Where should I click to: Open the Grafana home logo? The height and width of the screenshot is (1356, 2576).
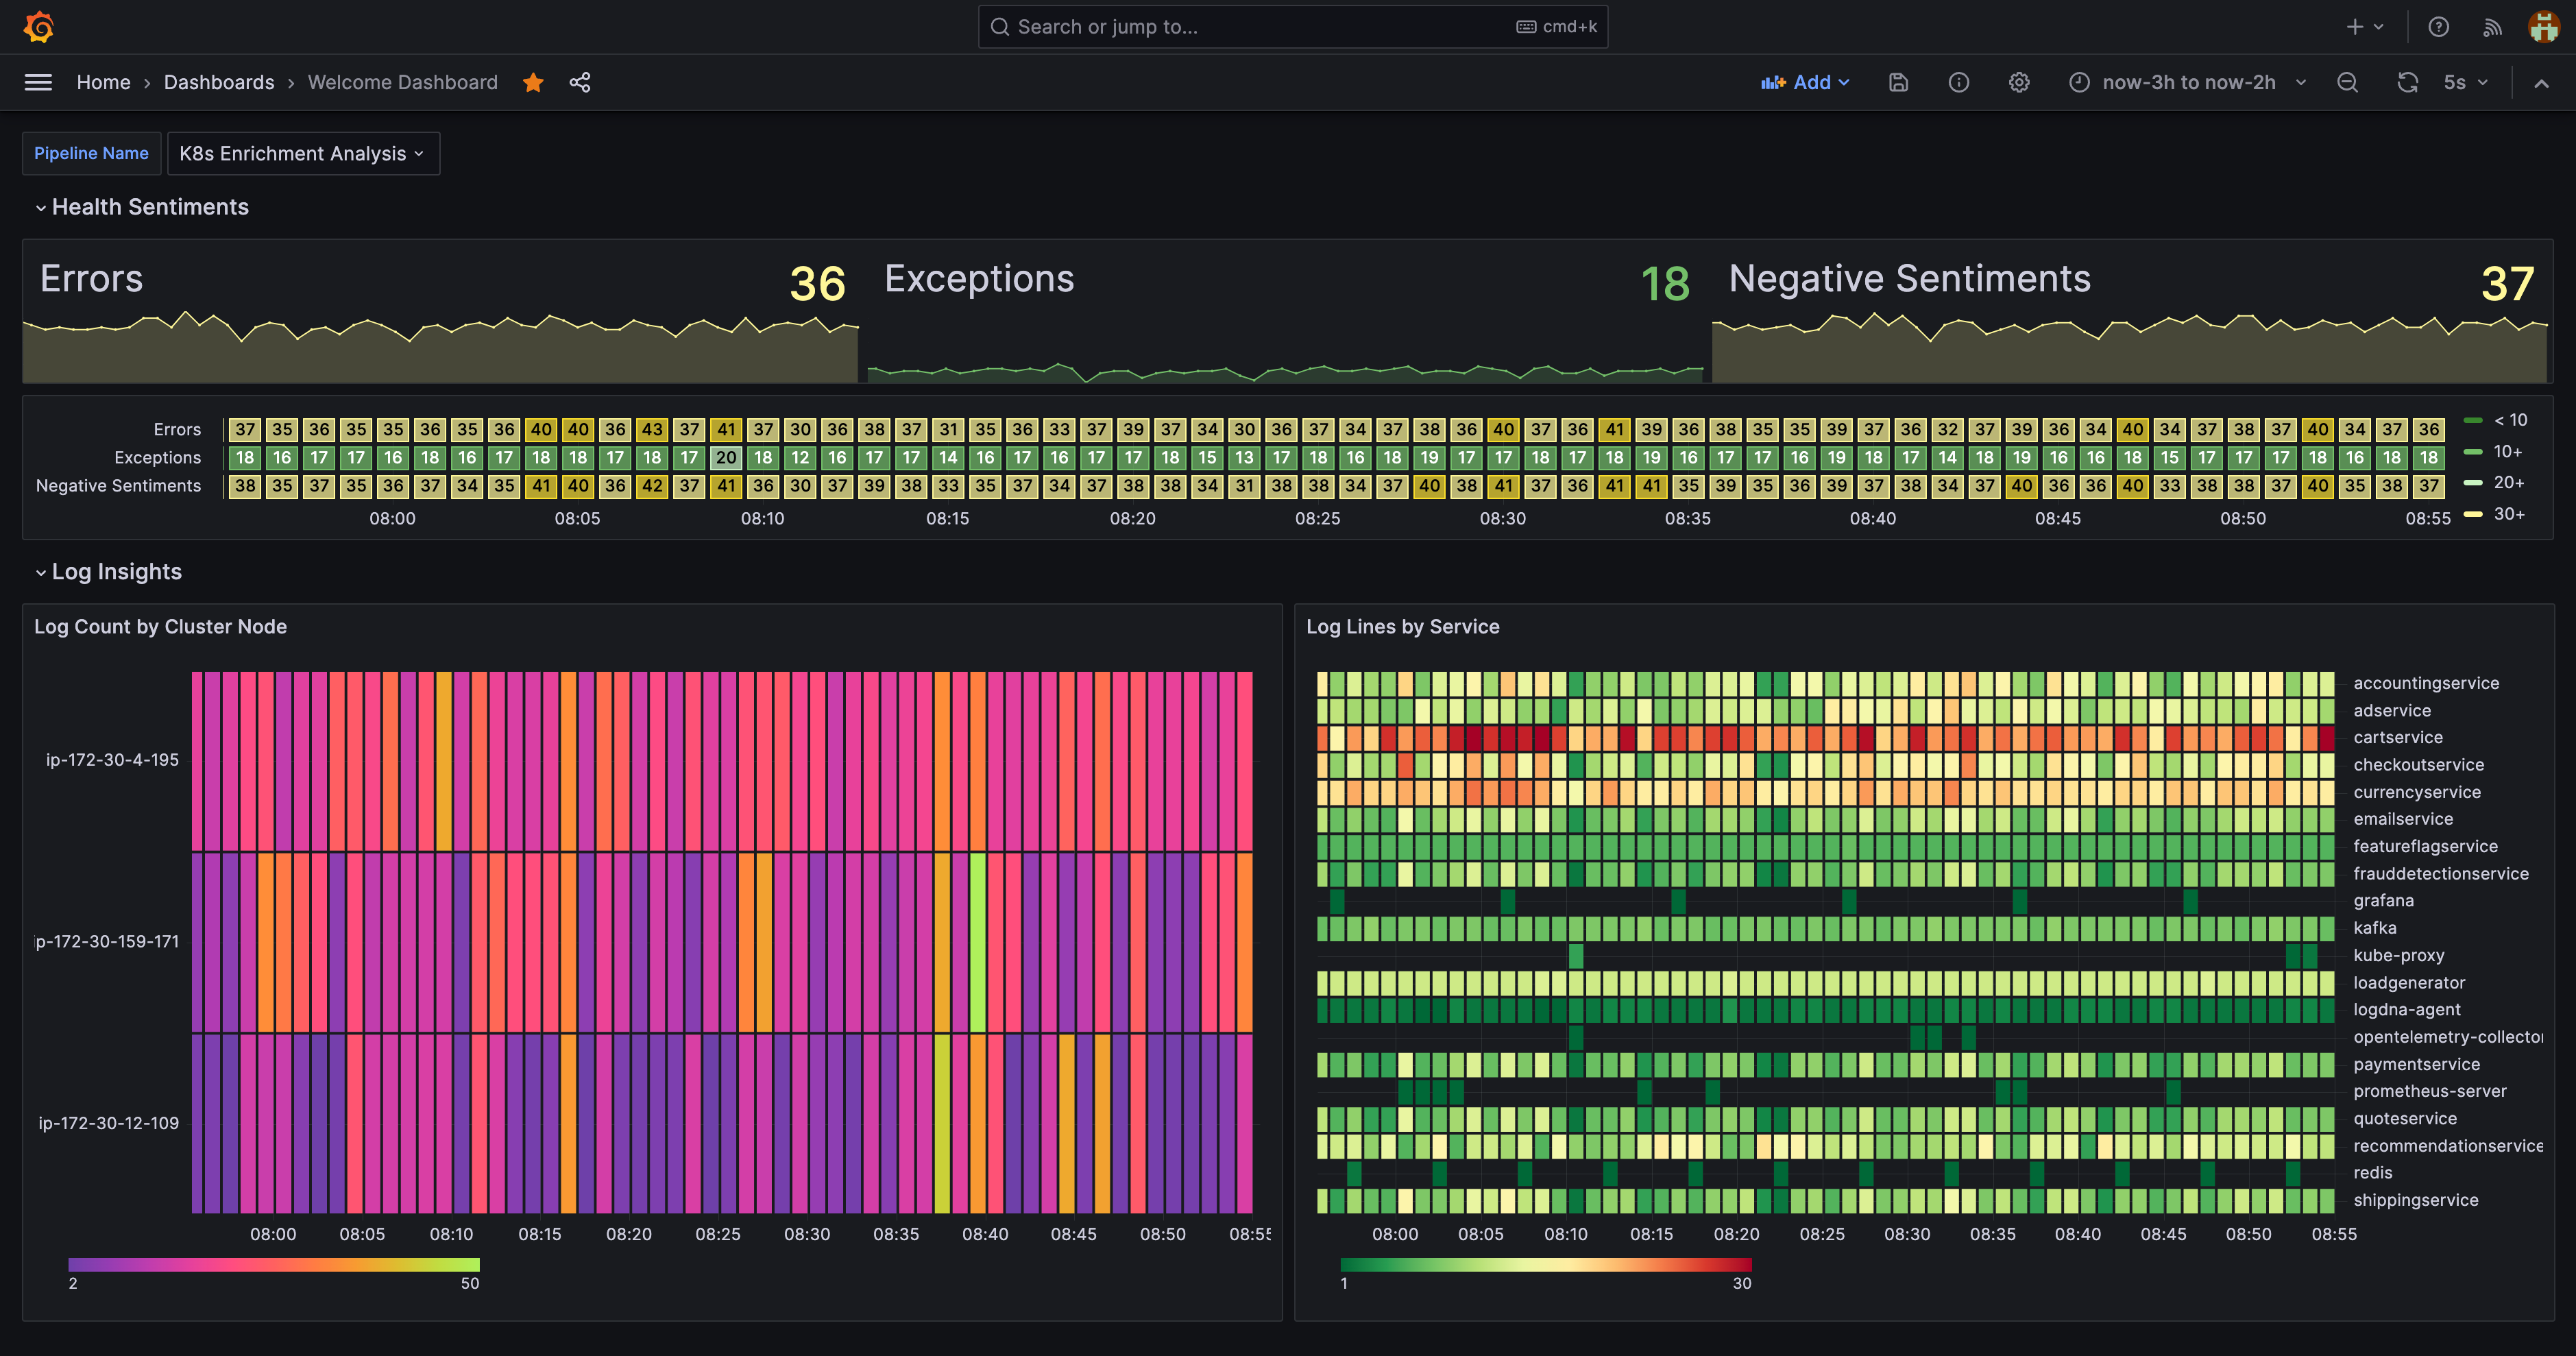[x=38, y=27]
